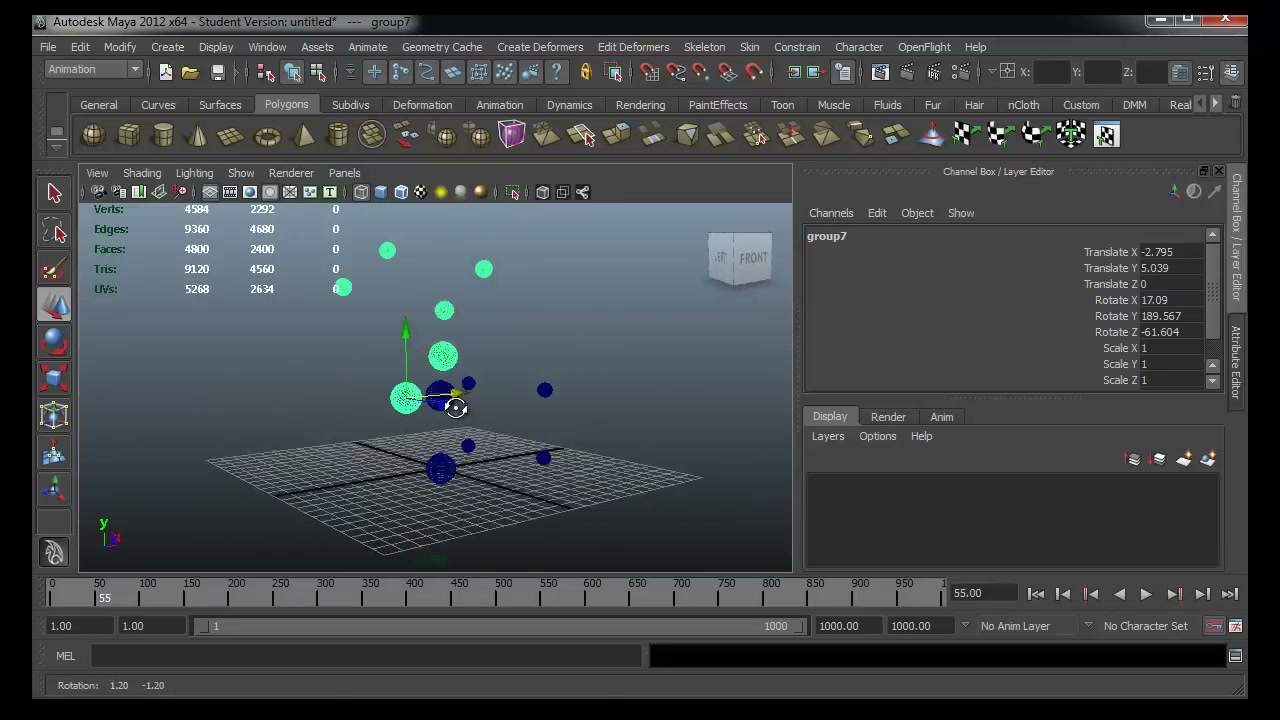Screen dimensions: 1280x720
Task: Switch to the Render layer tab
Action: click(888, 417)
